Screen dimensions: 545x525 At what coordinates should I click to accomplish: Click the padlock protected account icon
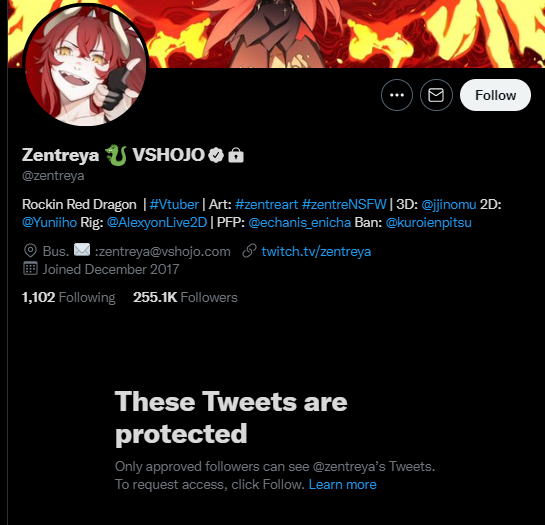pos(236,155)
